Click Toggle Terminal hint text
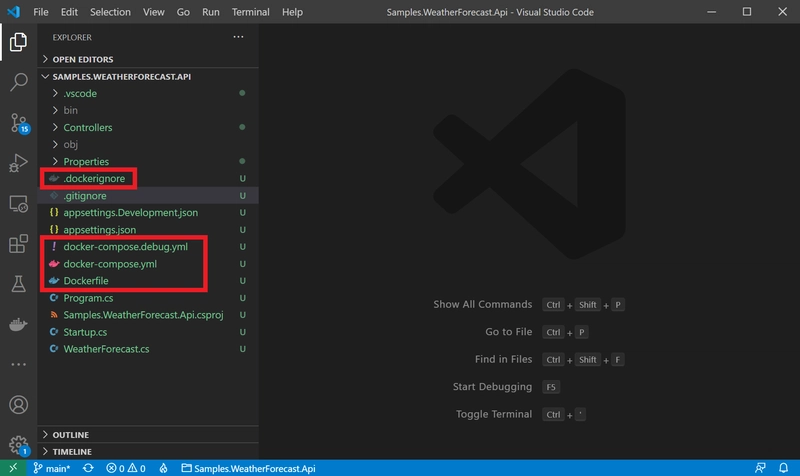The height and width of the screenshot is (476, 800). pyautogui.click(x=494, y=414)
